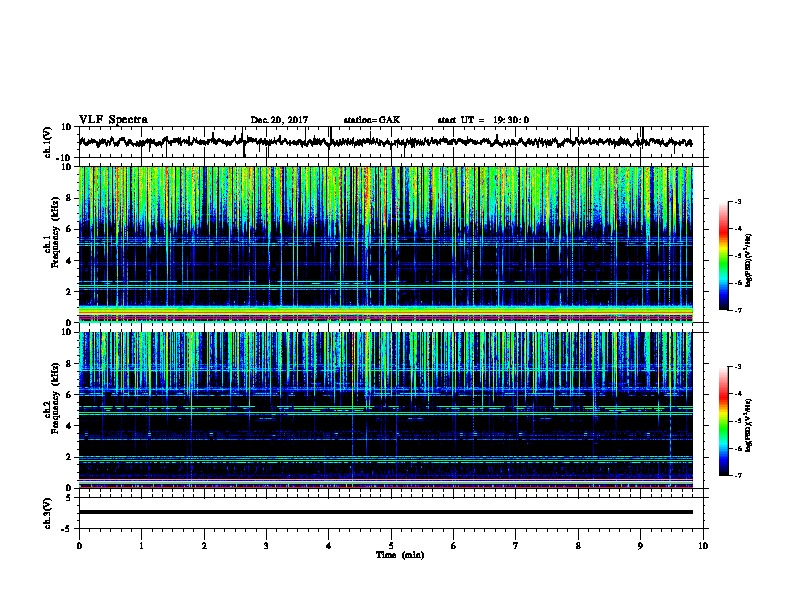
Task: Click the ch.1 color bar log(PSD) label
Action: (749, 260)
